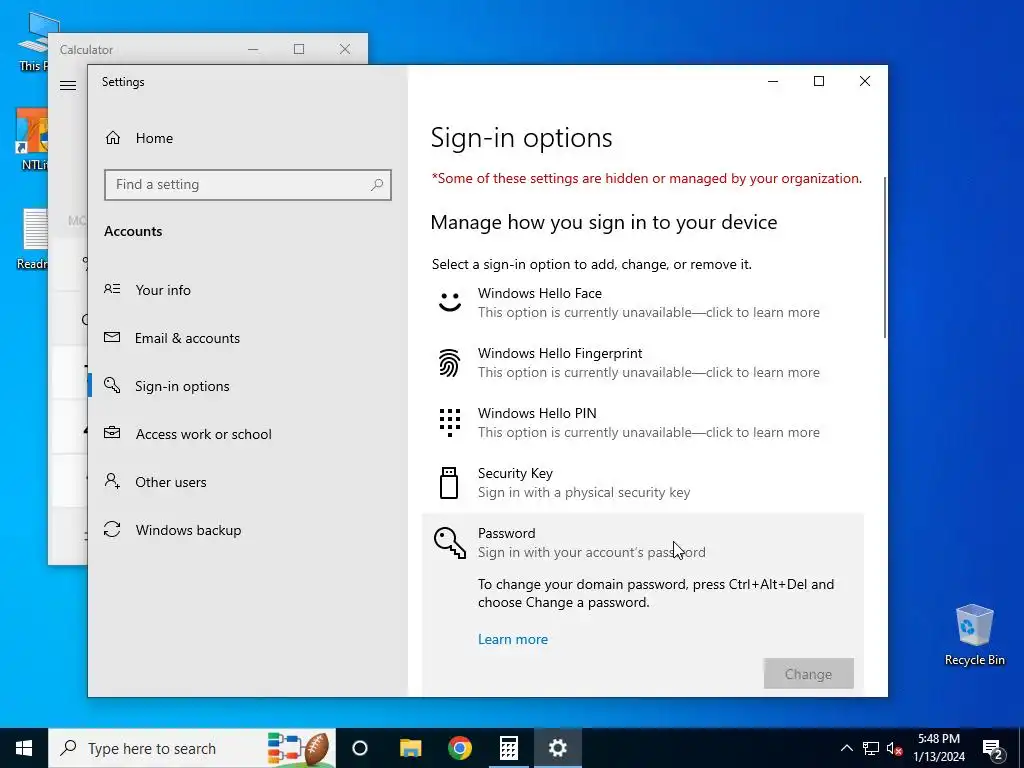
Task: Click the Settings window vertical scrollbar
Action: click(884, 257)
